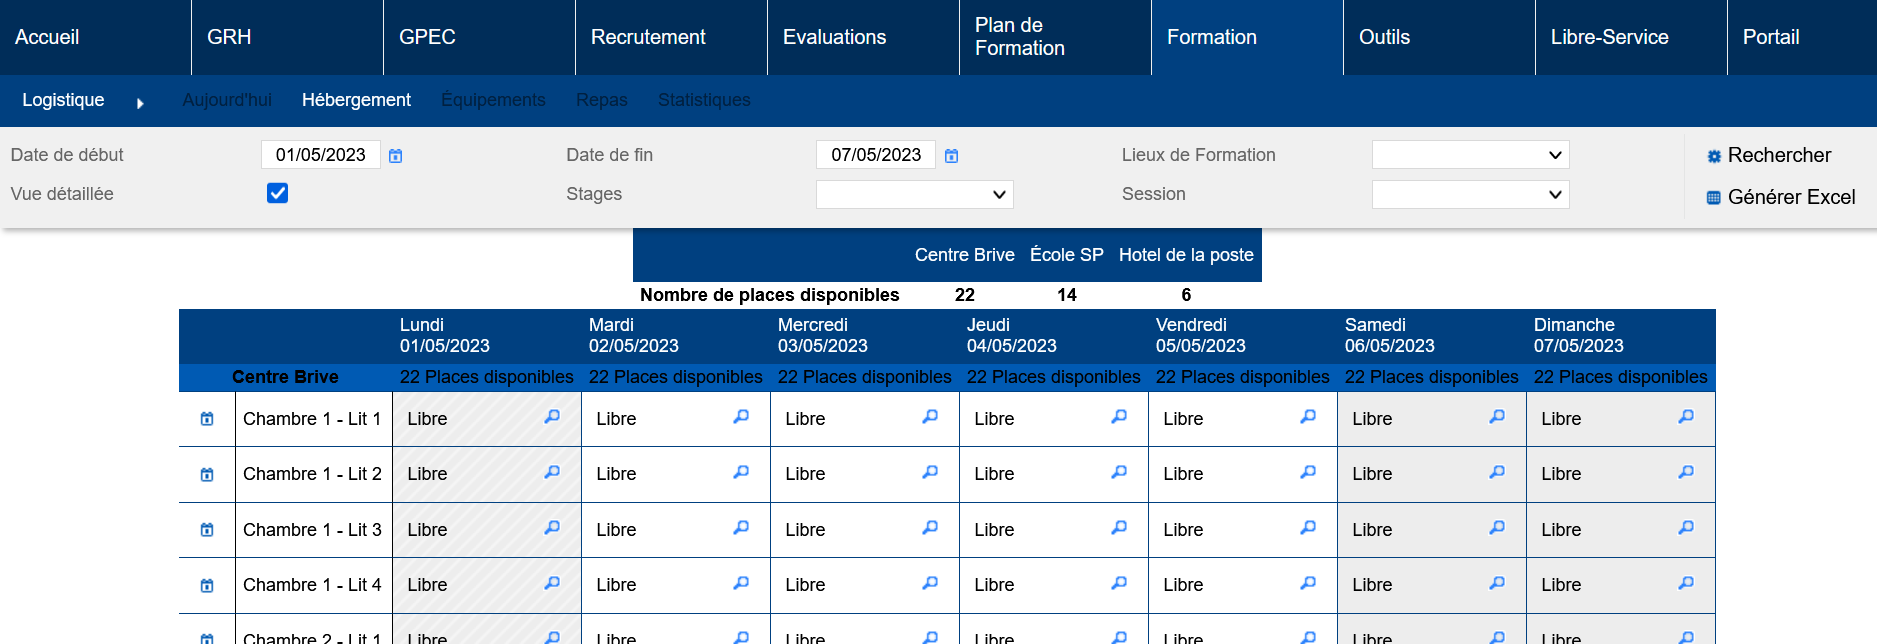The width and height of the screenshot is (1877, 644).
Task: Expand the Logistique submenu arrow
Action: [140, 103]
